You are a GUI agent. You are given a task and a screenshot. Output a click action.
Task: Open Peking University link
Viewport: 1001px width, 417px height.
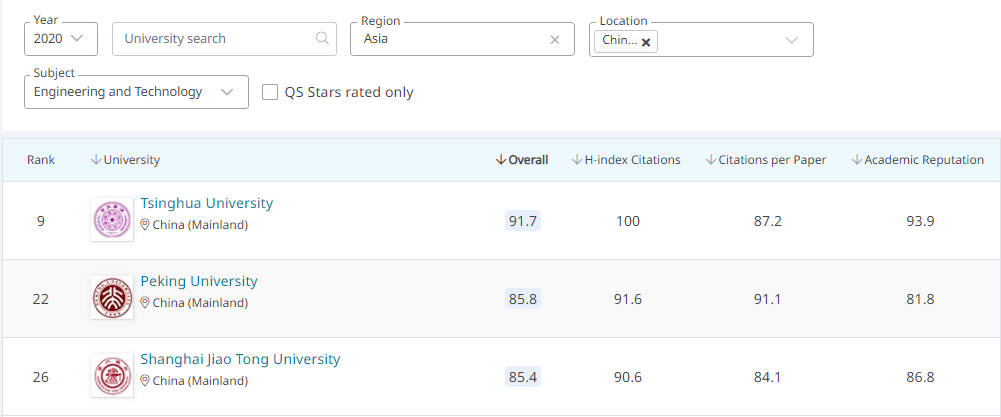point(199,281)
